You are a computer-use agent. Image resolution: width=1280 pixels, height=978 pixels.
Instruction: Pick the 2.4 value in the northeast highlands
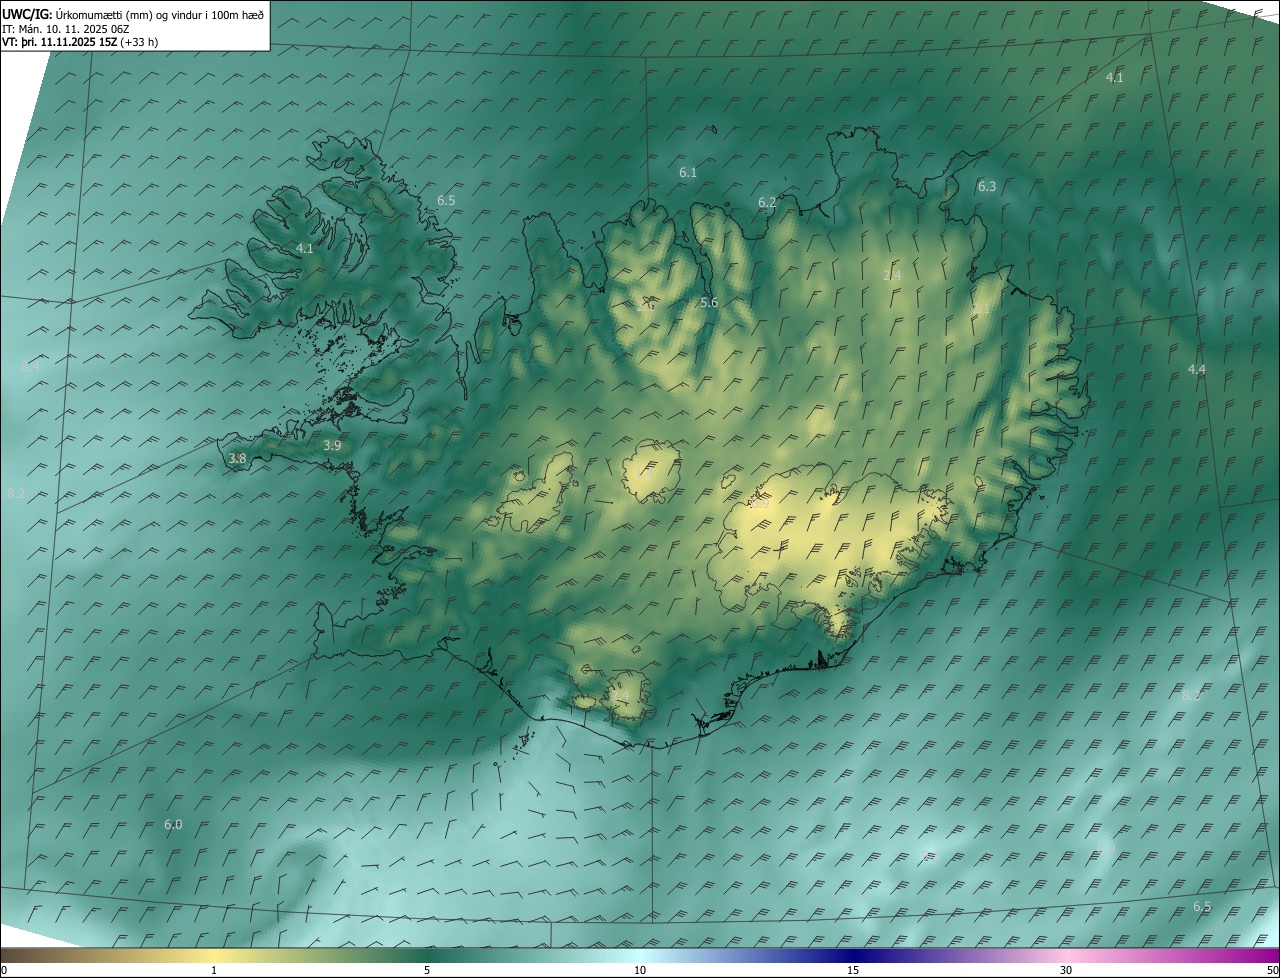tap(892, 276)
